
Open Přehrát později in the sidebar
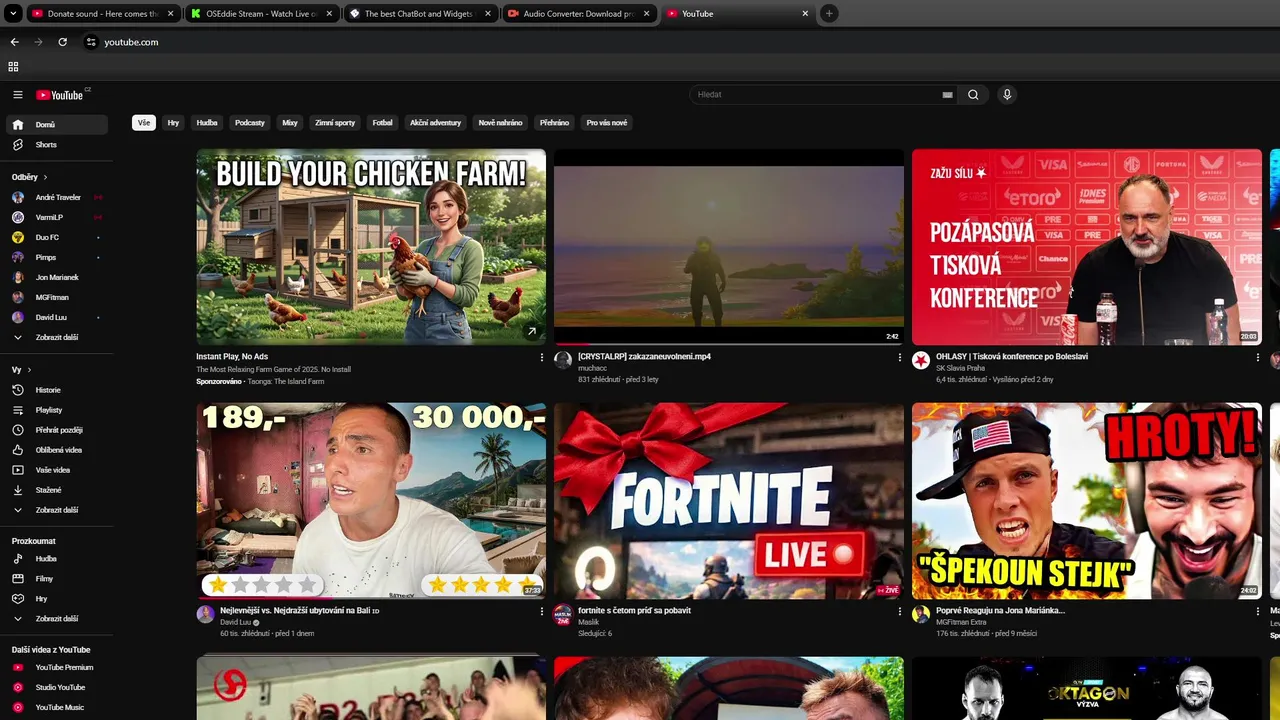pyautogui.click(x=57, y=430)
